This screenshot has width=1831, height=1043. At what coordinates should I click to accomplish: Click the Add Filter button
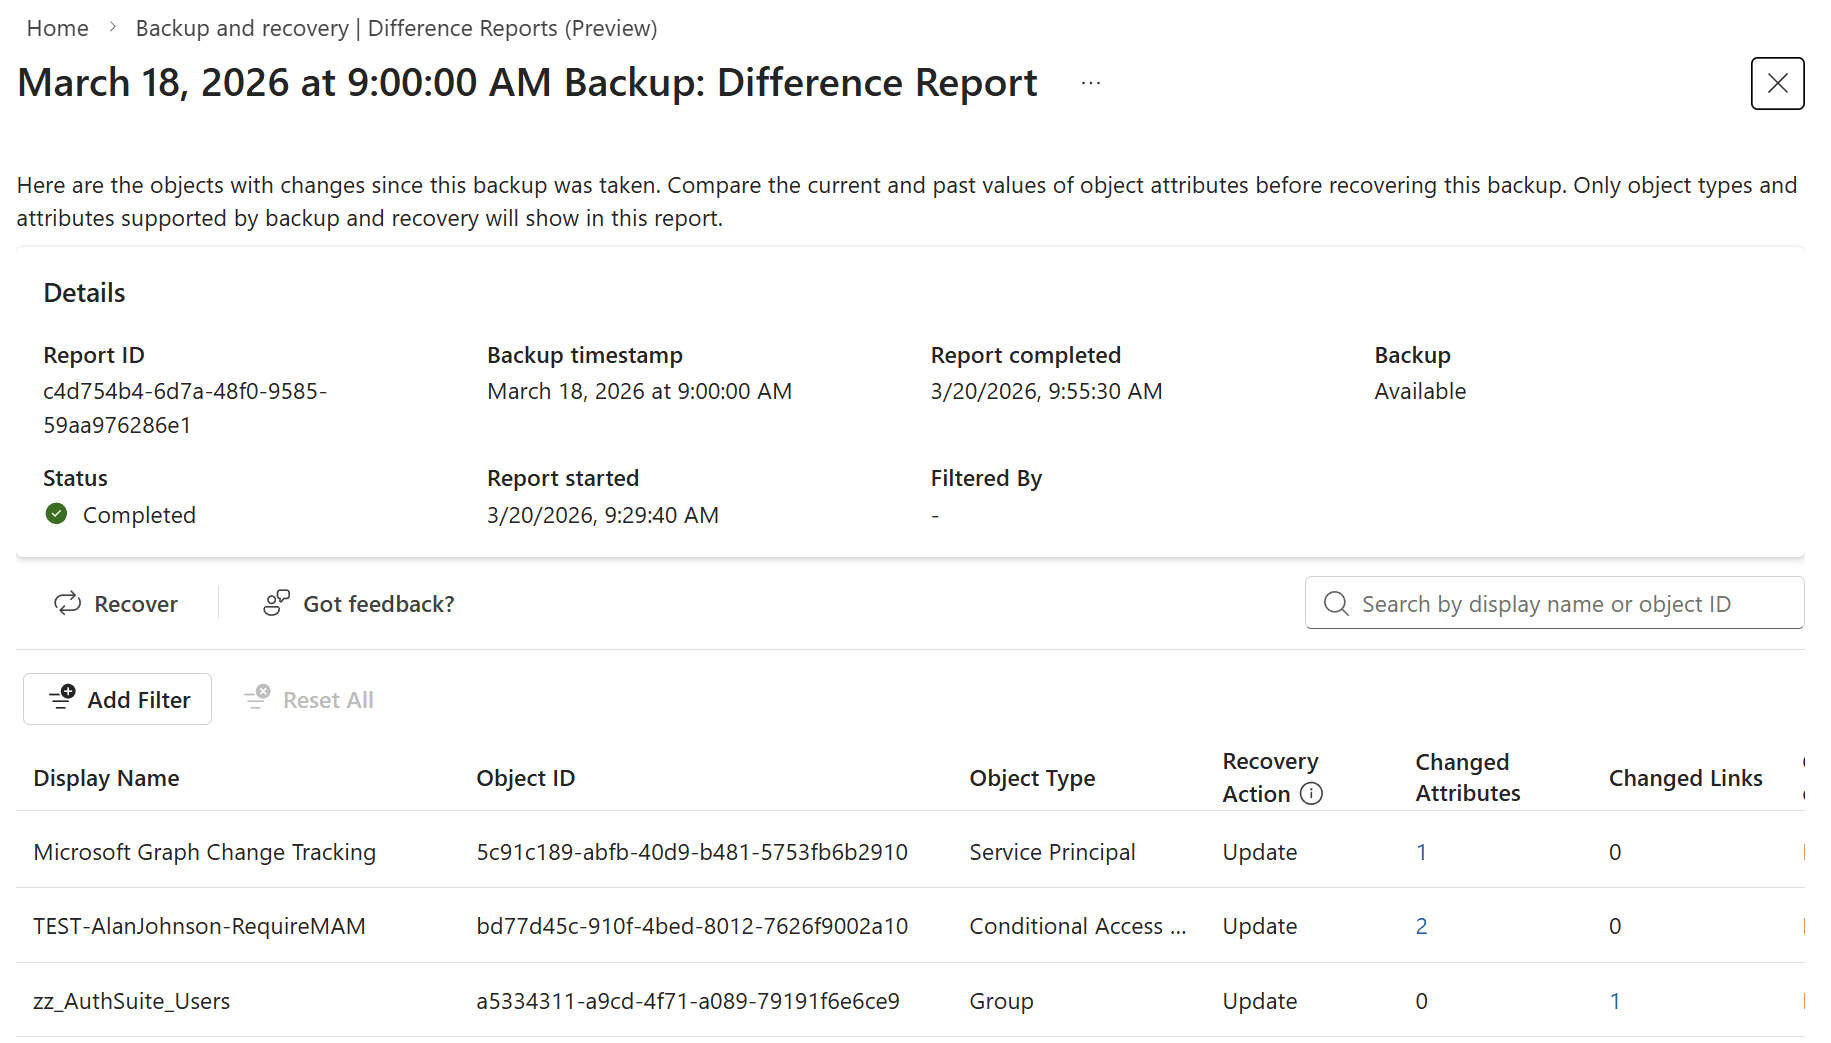pos(117,698)
